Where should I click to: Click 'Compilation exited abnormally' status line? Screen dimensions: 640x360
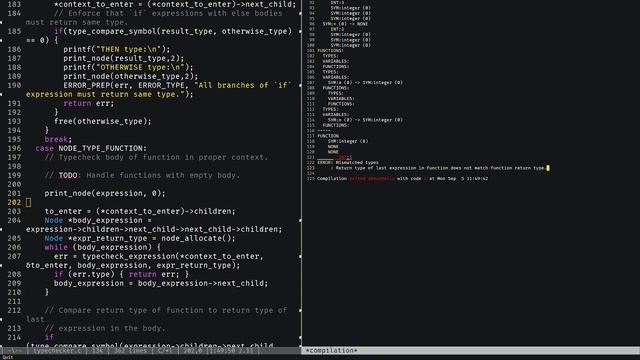[x=402, y=178]
